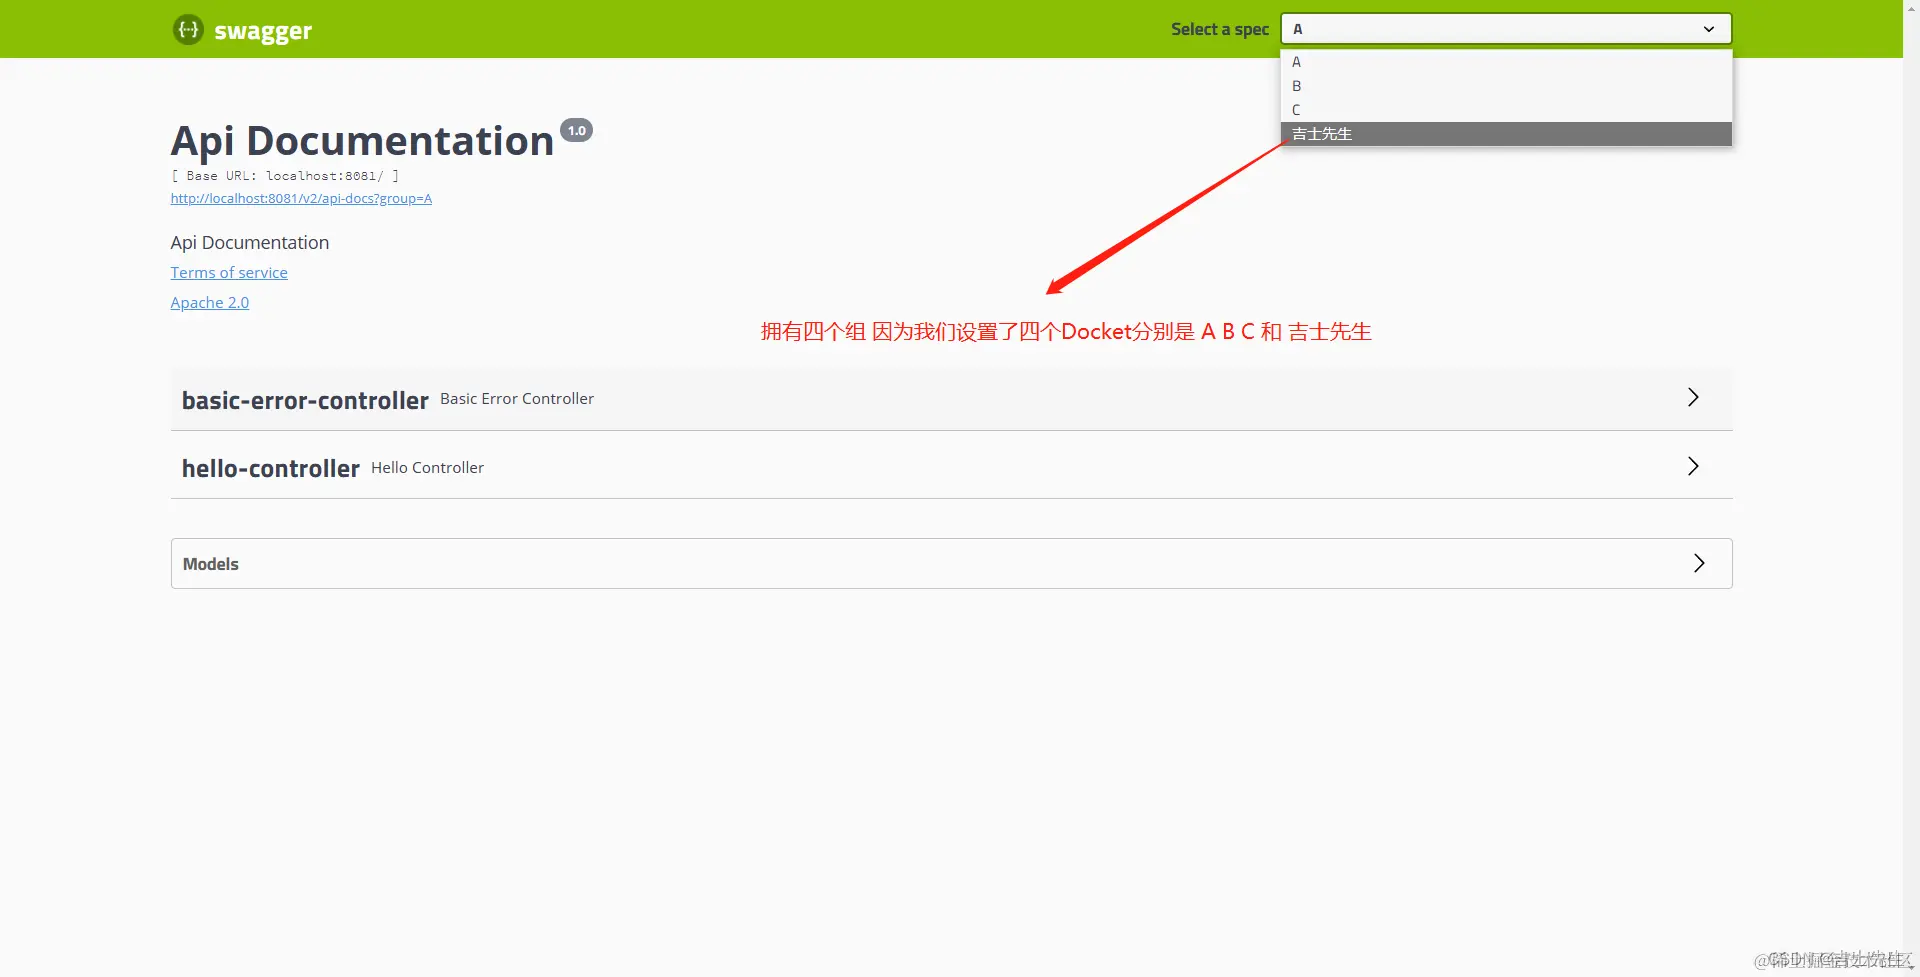Expand basic-error-controller section via chevron
The width and height of the screenshot is (1920, 977).
coord(1693,397)
